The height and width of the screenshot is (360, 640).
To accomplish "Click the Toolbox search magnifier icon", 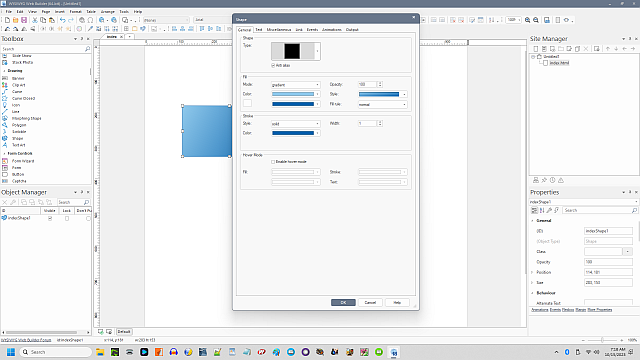I will coord(87,49).
